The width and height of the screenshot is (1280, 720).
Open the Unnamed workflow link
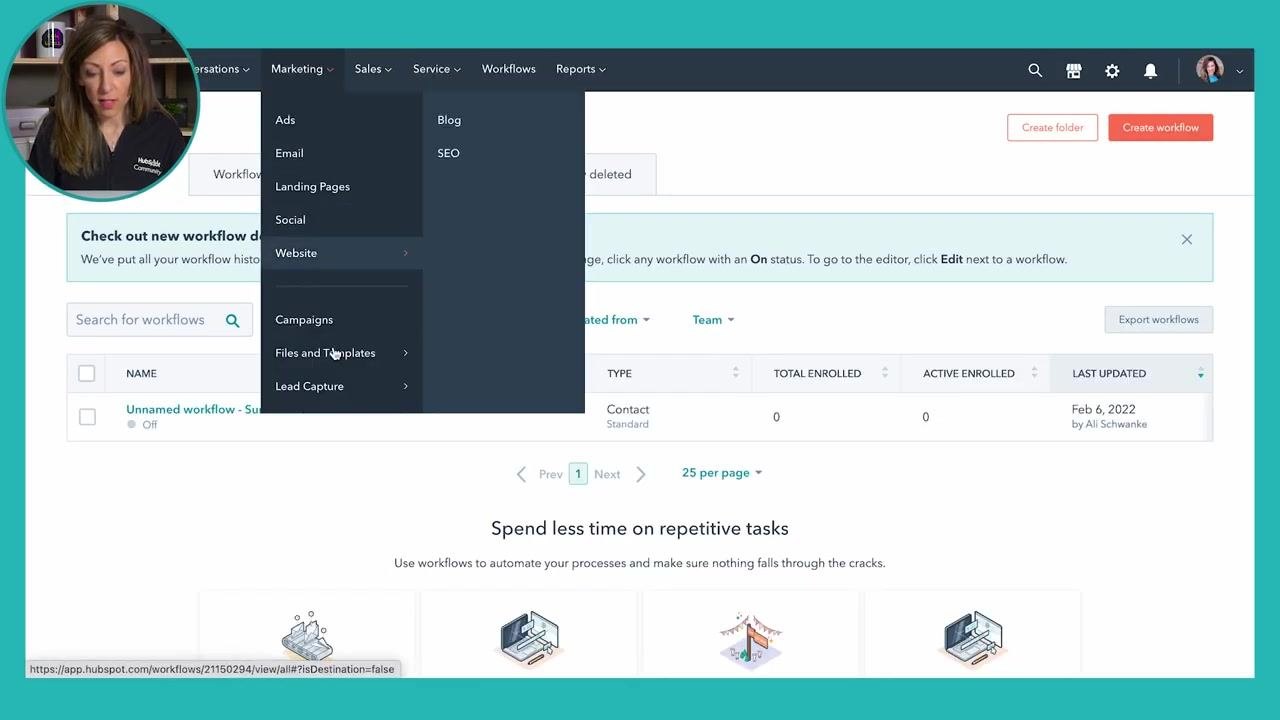193,409
